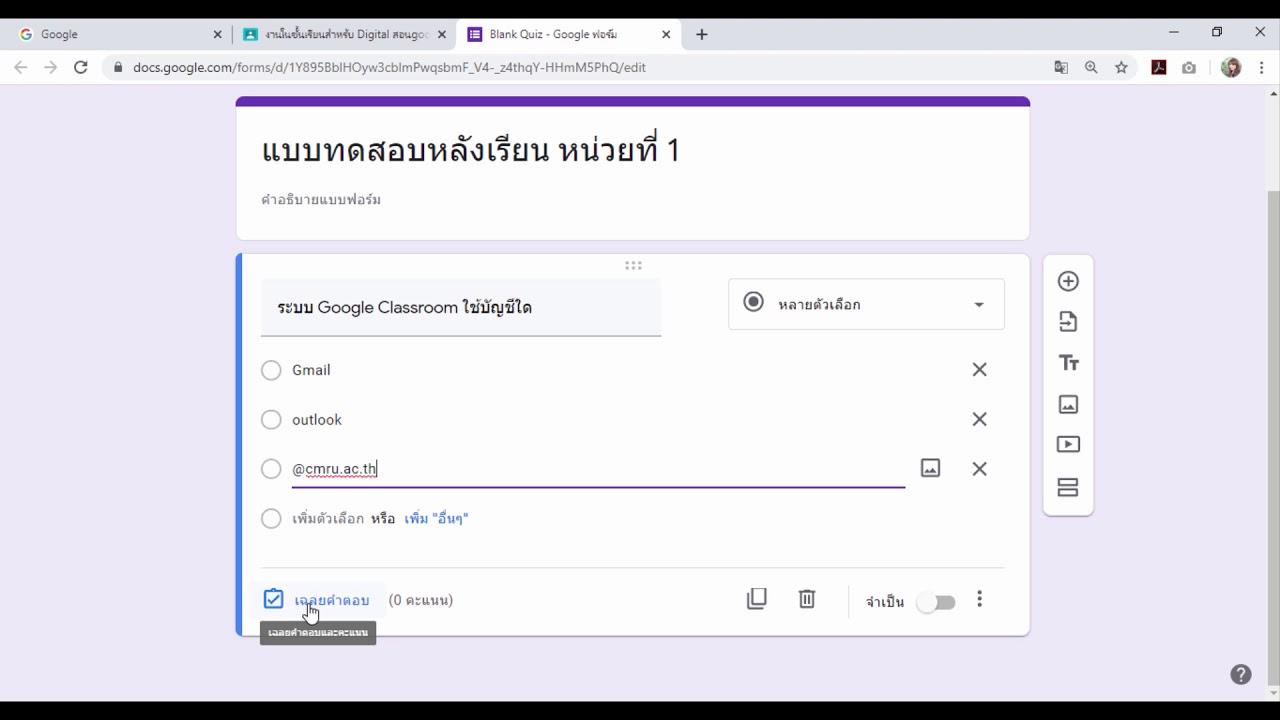Delete the question with trash icon
The height and width of the screenshot is (720, 1280).
pos(807,599)
